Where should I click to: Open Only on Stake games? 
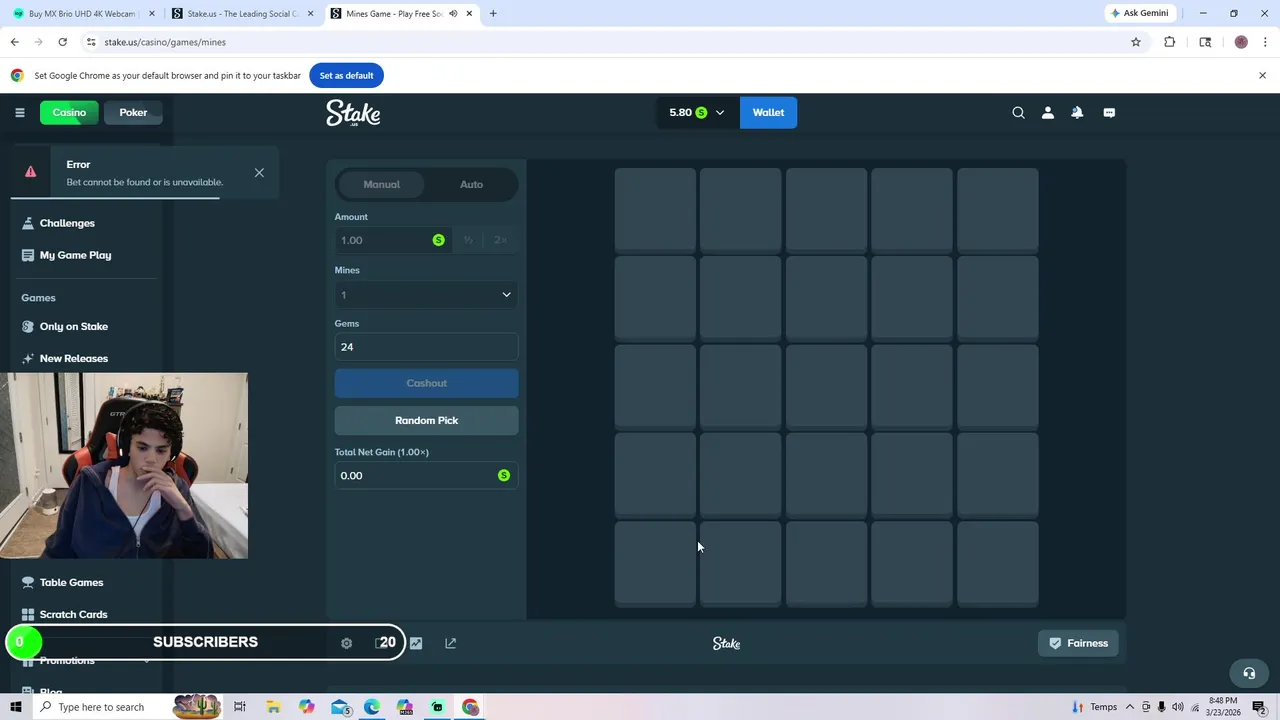74,326
